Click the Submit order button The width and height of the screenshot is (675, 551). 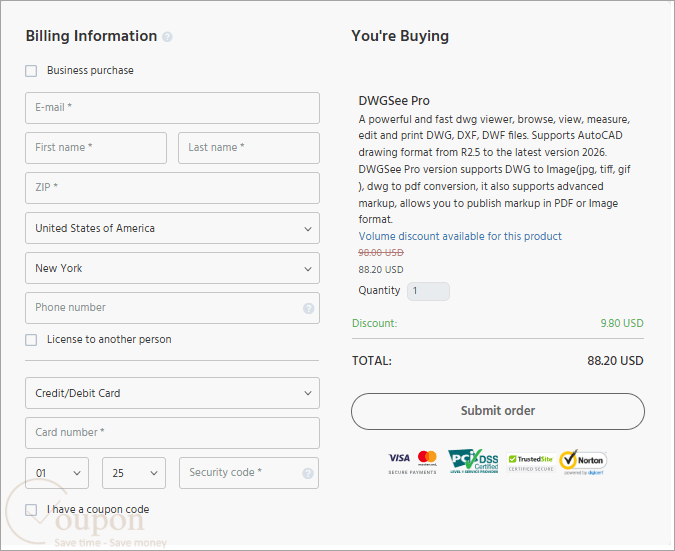498,411
